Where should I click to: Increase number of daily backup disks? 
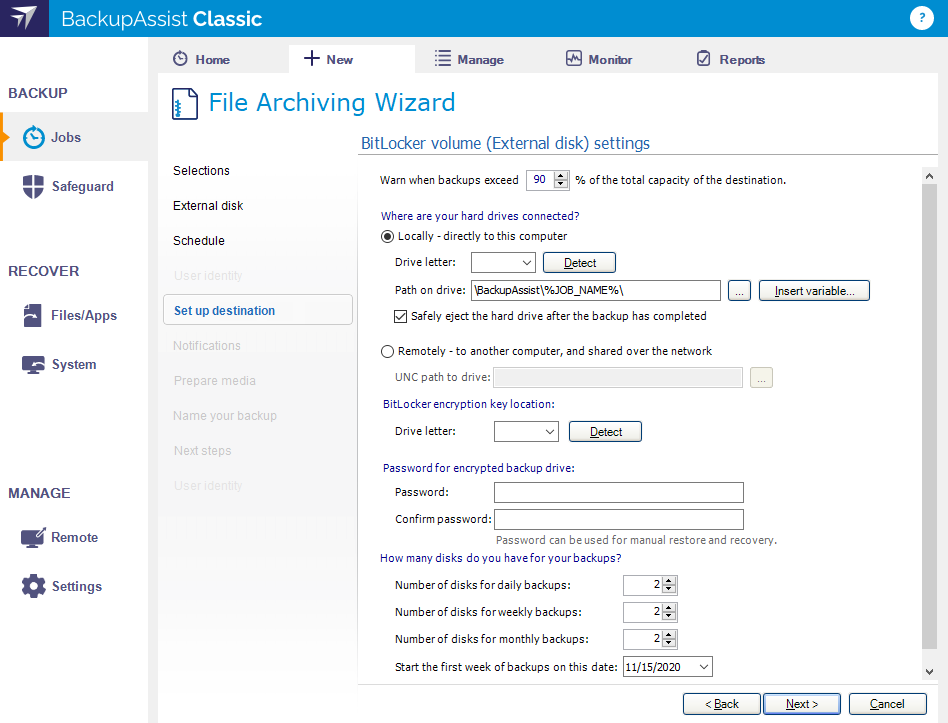coord(669,581)
